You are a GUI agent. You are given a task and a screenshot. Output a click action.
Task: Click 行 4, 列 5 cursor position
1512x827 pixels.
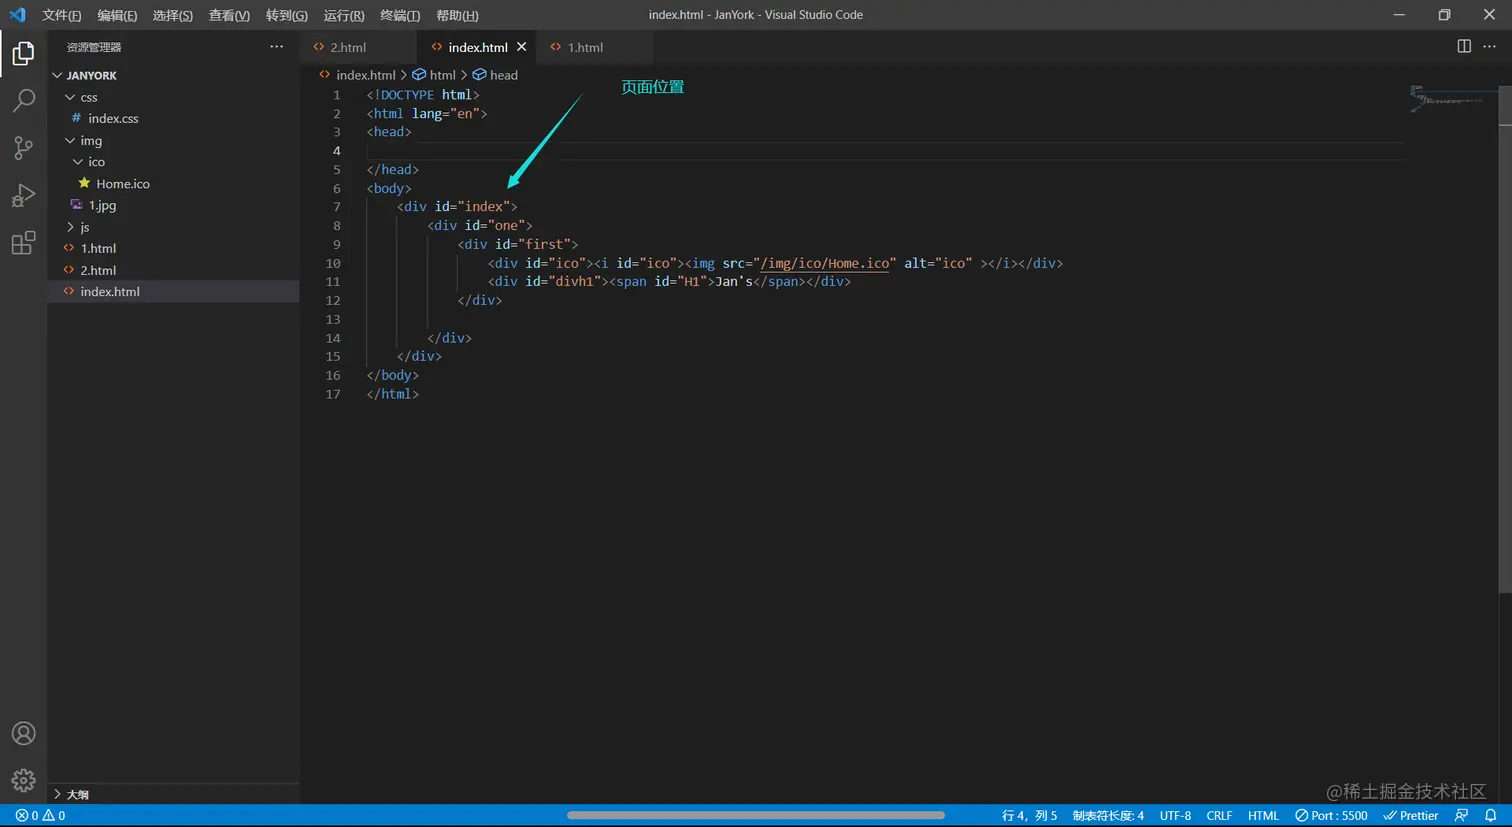pyautogui.click(x=1029, y=816)
